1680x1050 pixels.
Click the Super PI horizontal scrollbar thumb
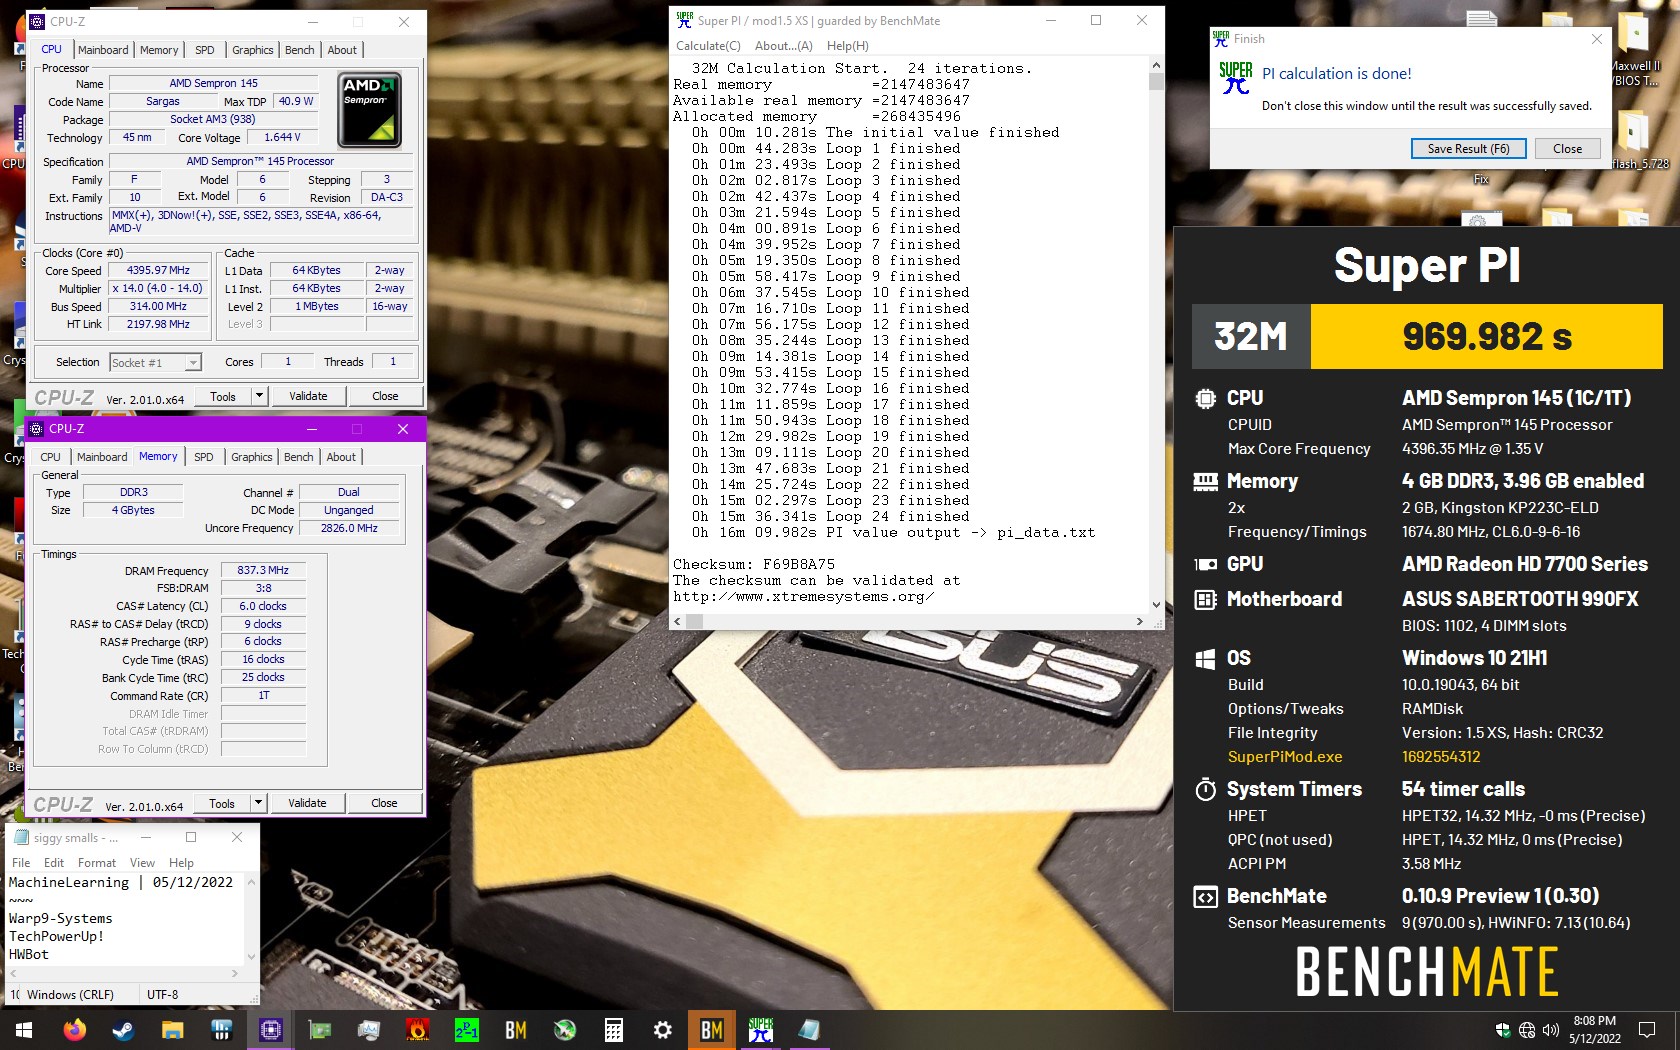pos(694,621)
